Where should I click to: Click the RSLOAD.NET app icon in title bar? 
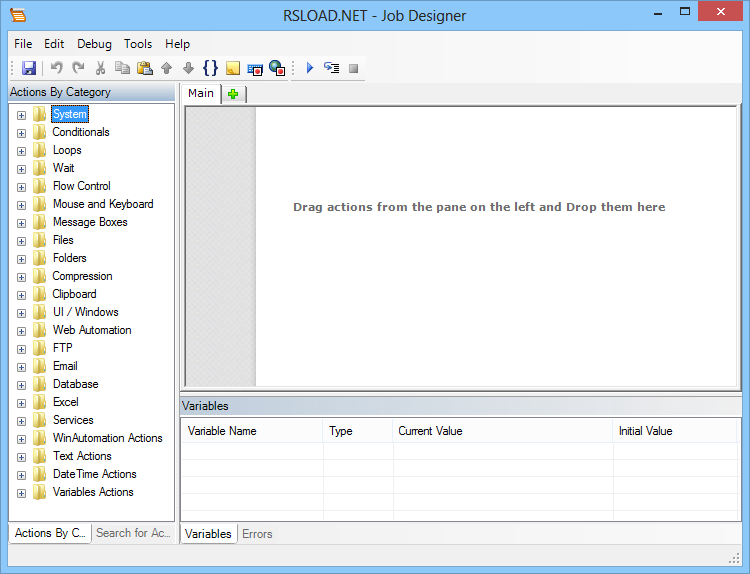pos(18,15)
